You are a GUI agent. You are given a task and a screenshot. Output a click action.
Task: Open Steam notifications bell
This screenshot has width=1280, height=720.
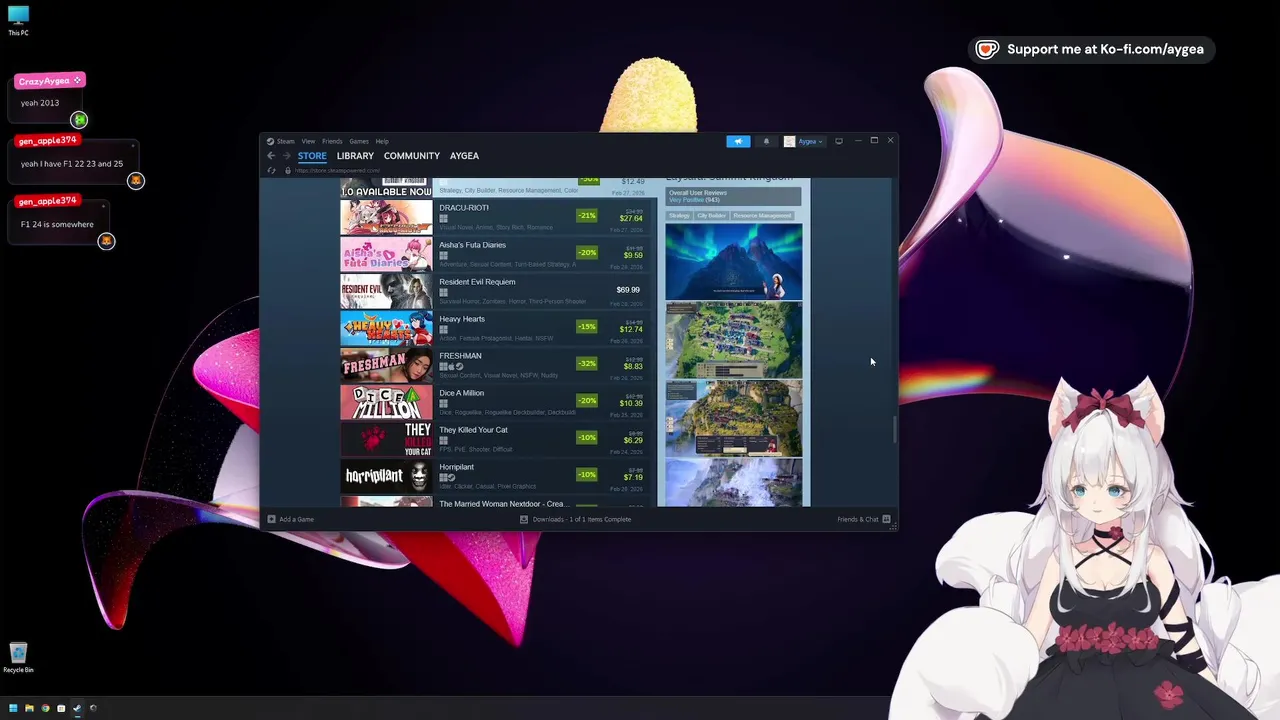tap(766, 141)
